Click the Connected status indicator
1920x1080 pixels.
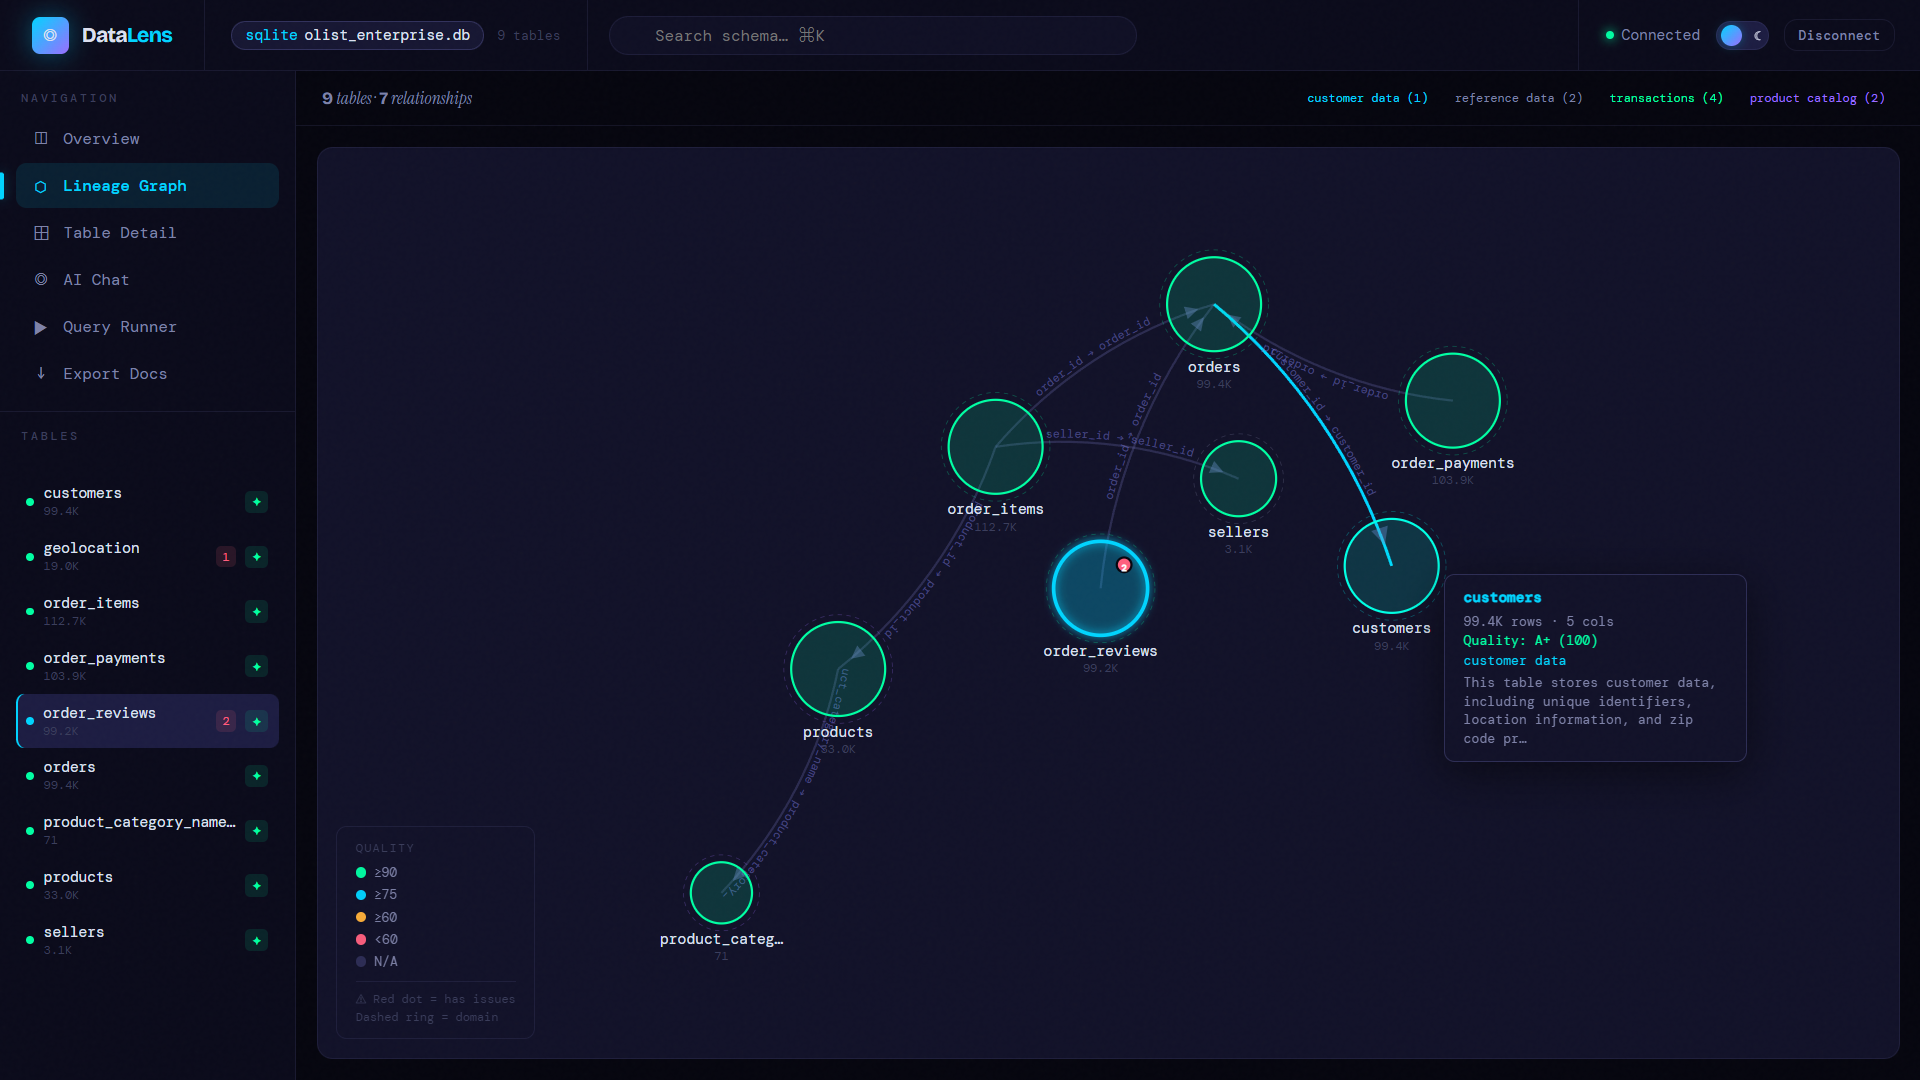coord(1652,35)
